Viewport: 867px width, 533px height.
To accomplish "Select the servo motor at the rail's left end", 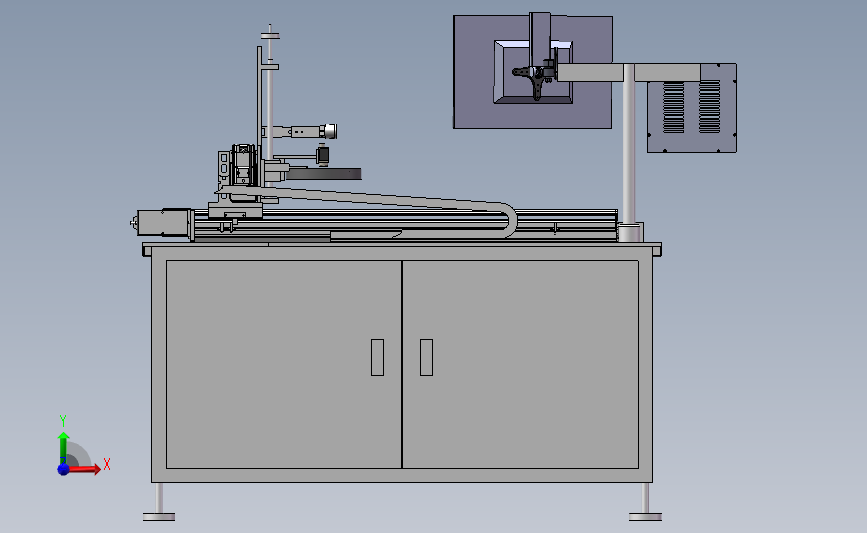I will pyautogui.click(x=164, y=223).
